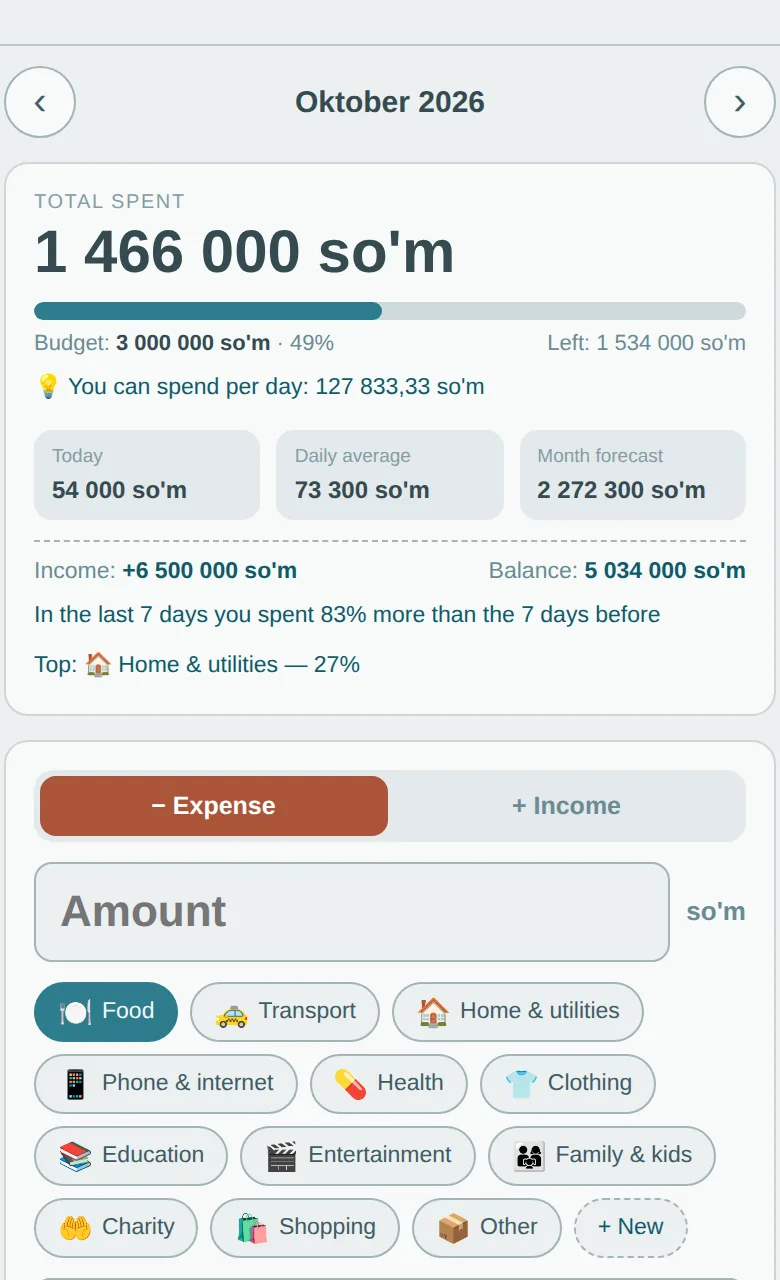This screenshot has width=780, height=1280.
Task: Select the Entertainment category chip
Action: point(358,1156)
